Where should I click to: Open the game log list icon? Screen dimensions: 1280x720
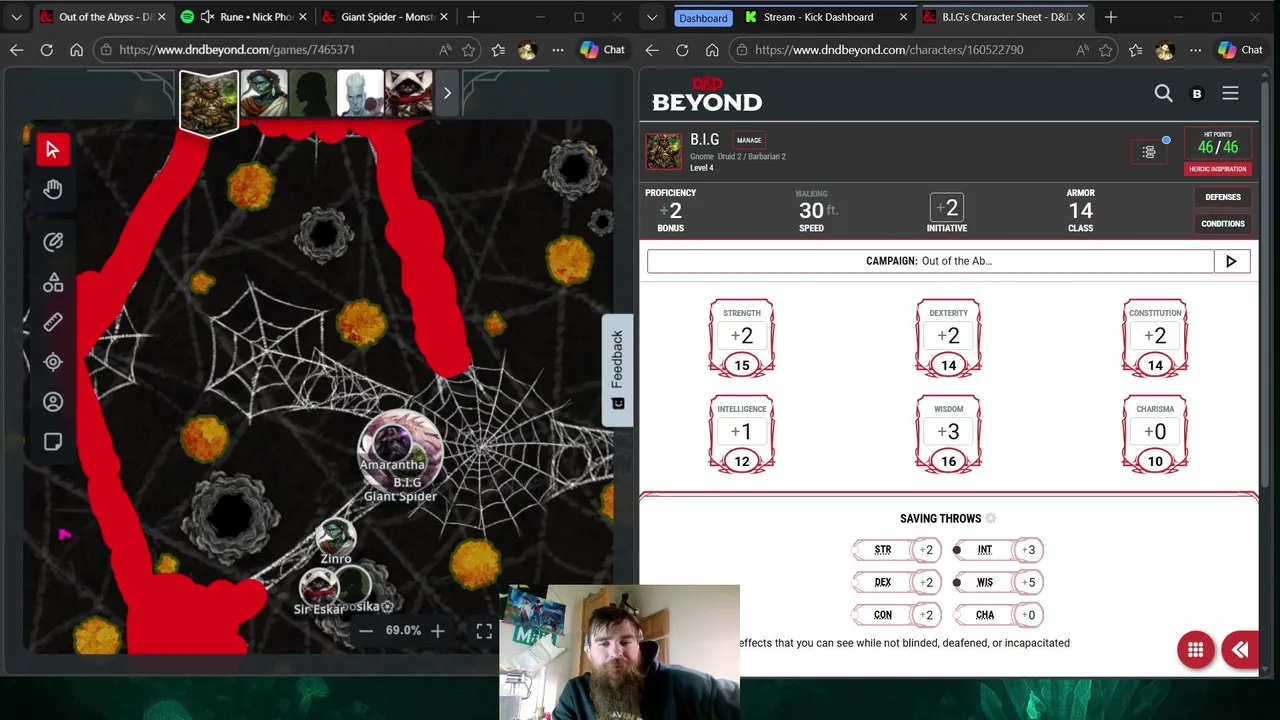coord(1148,152)
